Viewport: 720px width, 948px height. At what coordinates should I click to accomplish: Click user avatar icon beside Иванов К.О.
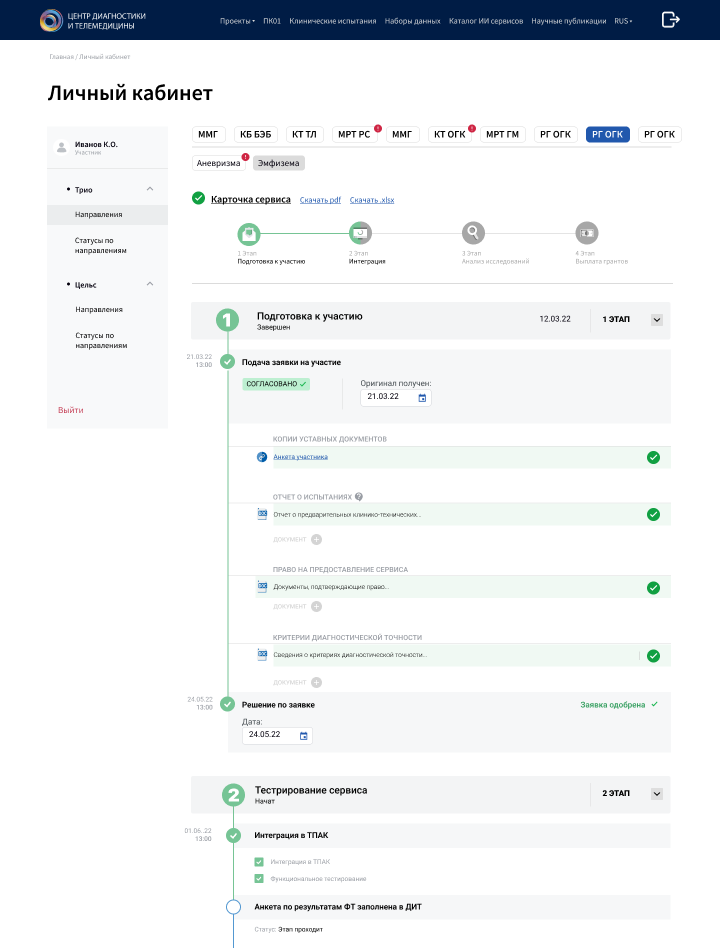pos(61,147)
